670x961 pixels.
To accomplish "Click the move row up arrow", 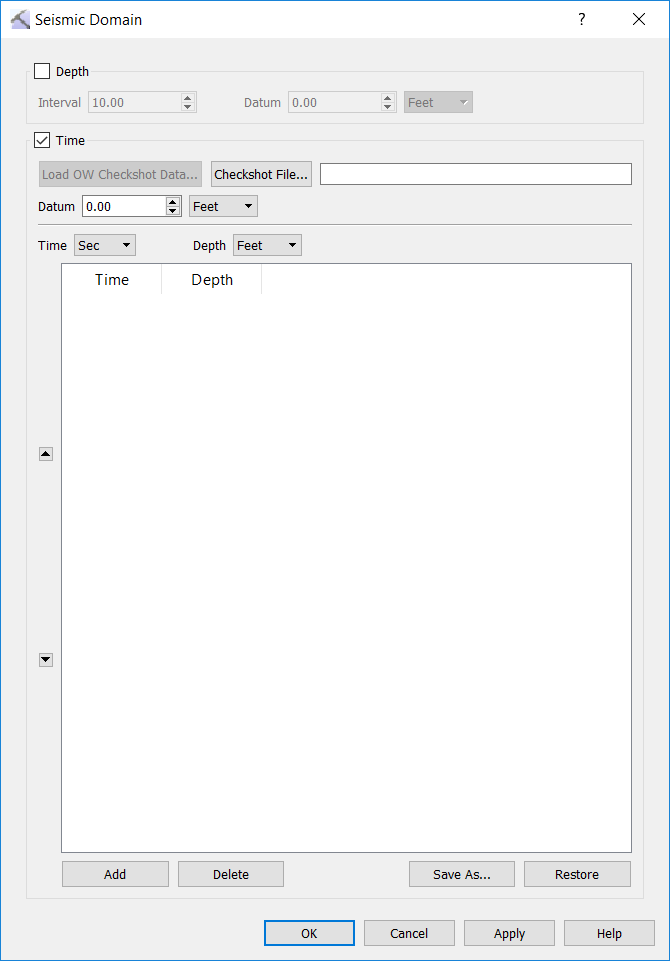I will pos(45,454).
